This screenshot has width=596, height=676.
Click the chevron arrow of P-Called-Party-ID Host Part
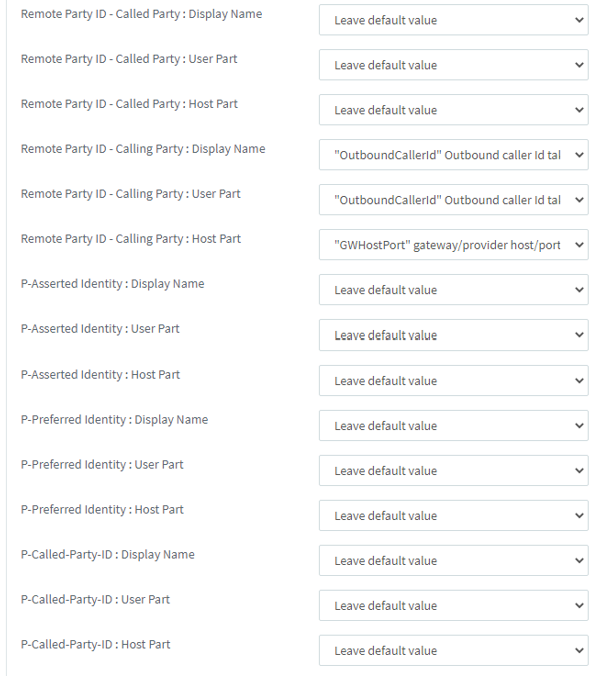click(579, 650)
